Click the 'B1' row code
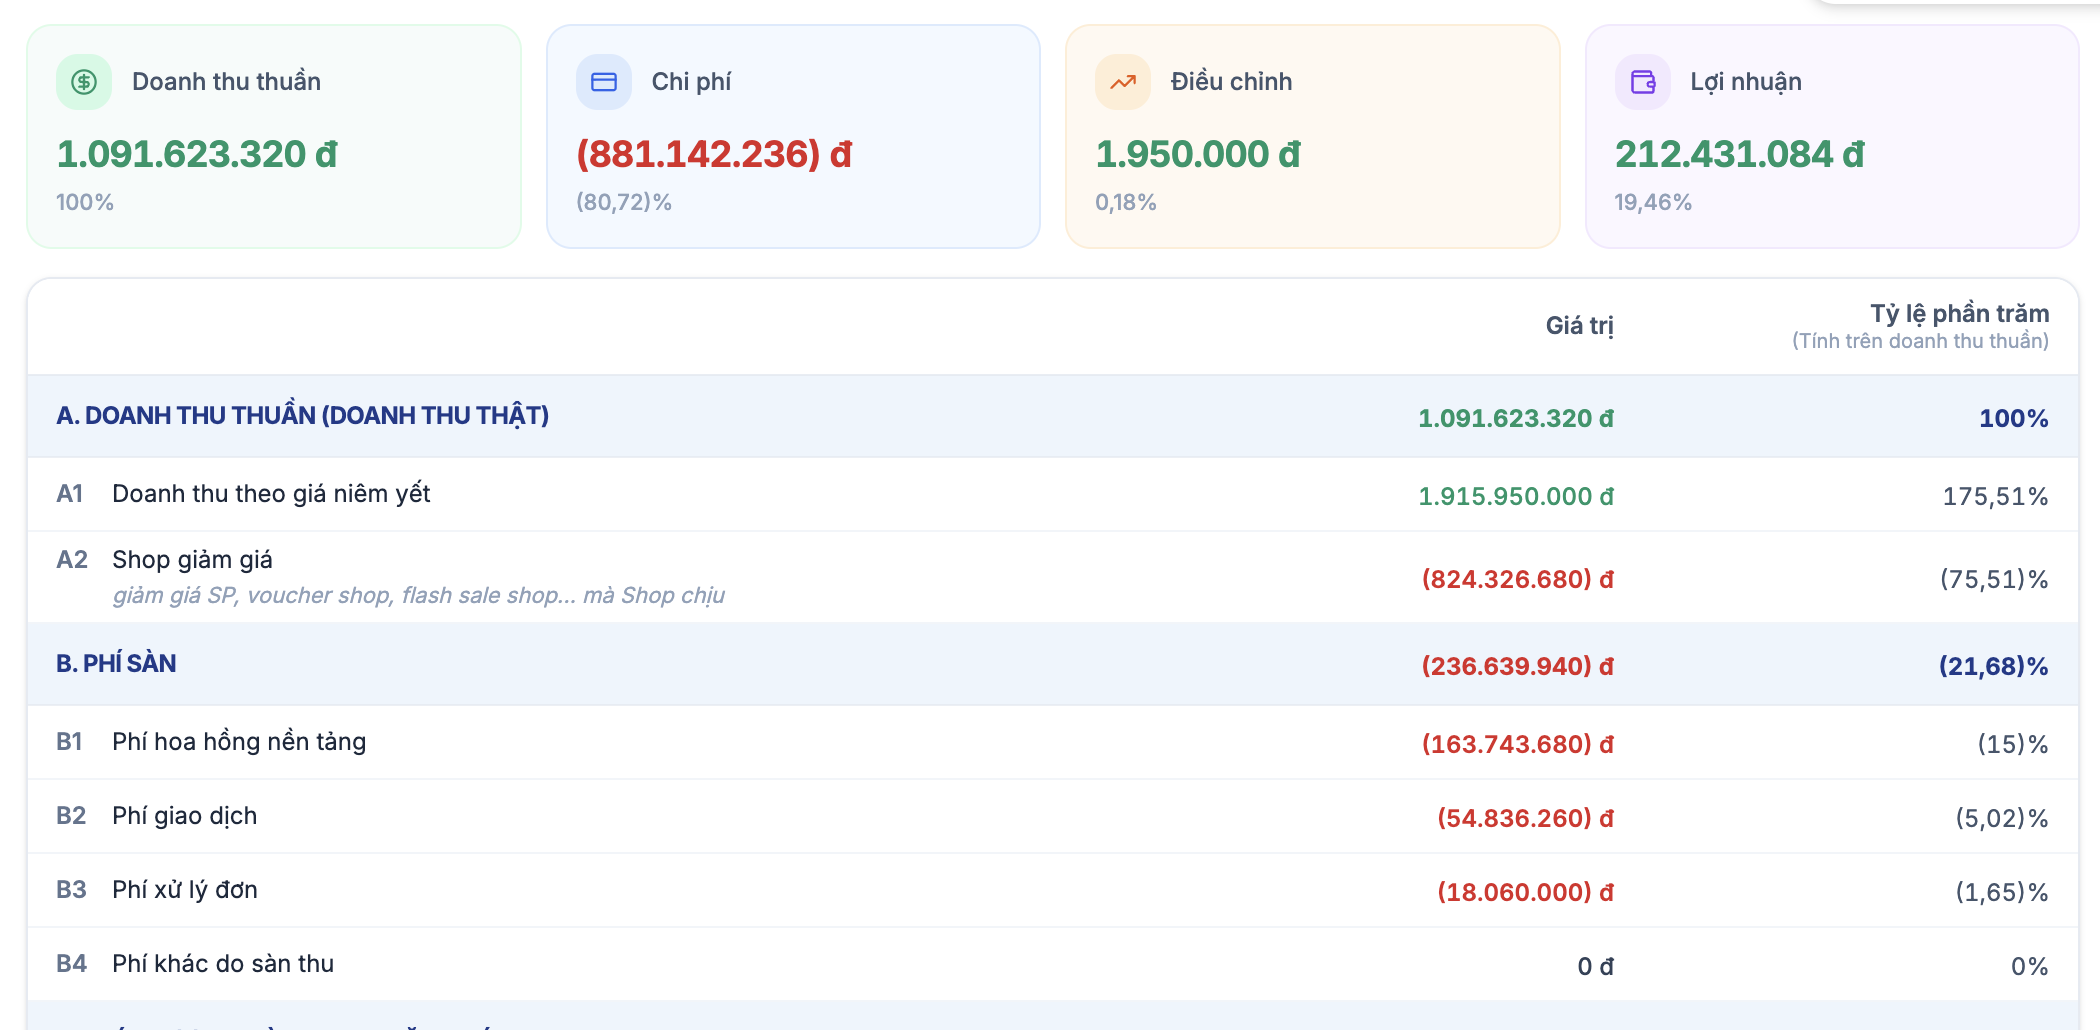The width and height of the screenshot is (2100, 1030). click(x=69, y=742)
